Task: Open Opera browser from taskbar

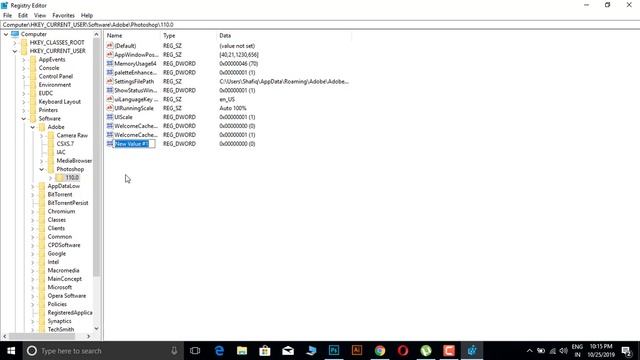Action: 403,351
